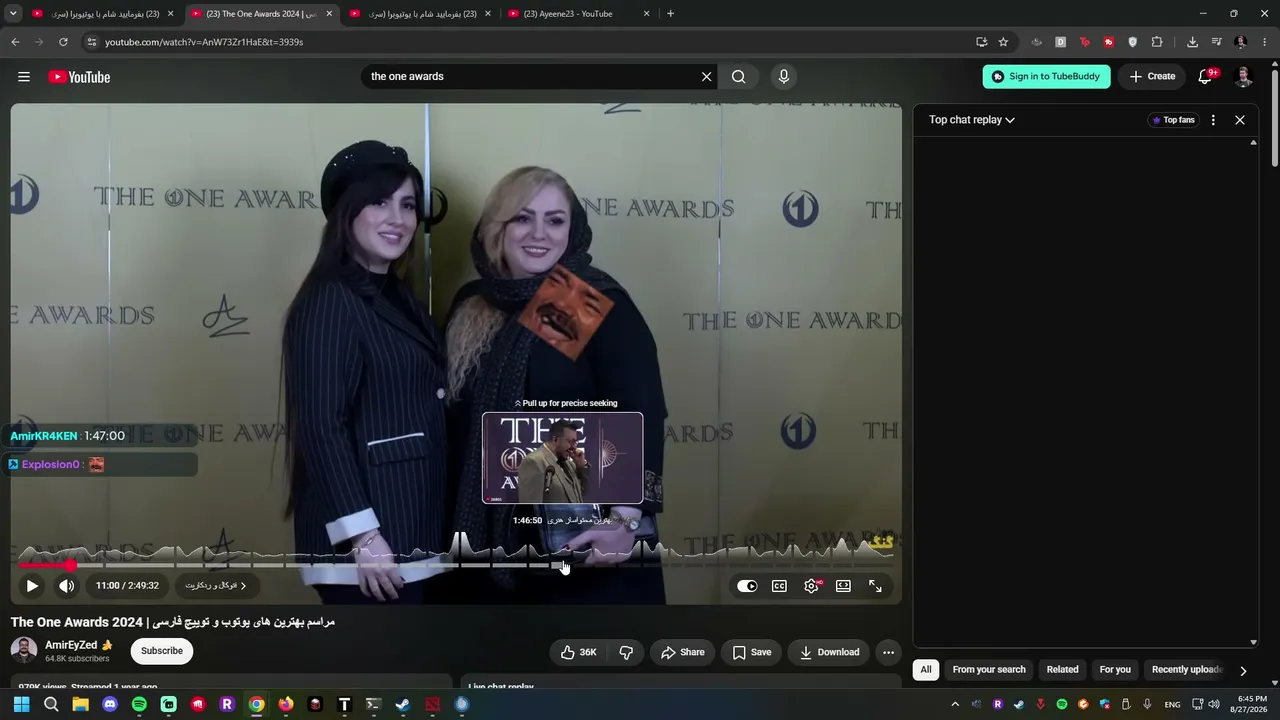Open the YouTube account avatar menu
This screenshot has width=1280, height=720.
tap(1243, 76)
